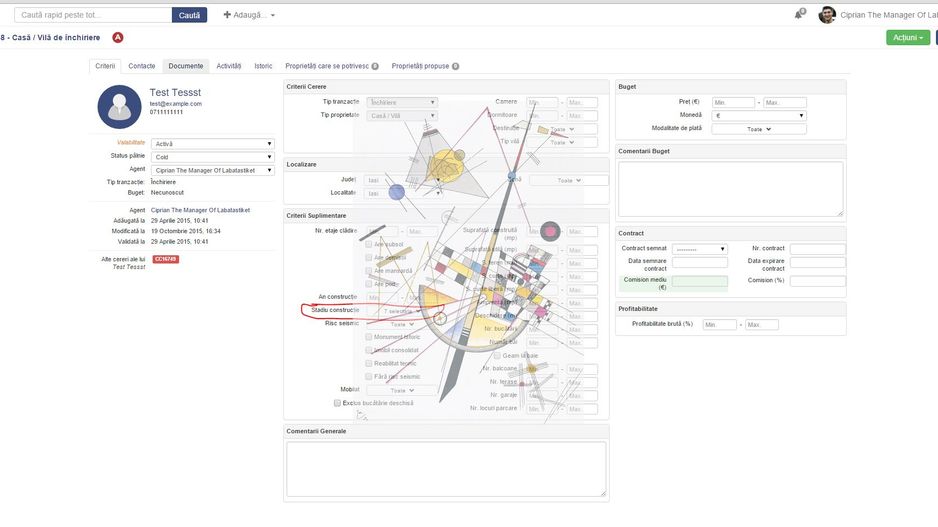
Task: Expand the Status pâlnie dropdown
Action: tap(213, 157)
